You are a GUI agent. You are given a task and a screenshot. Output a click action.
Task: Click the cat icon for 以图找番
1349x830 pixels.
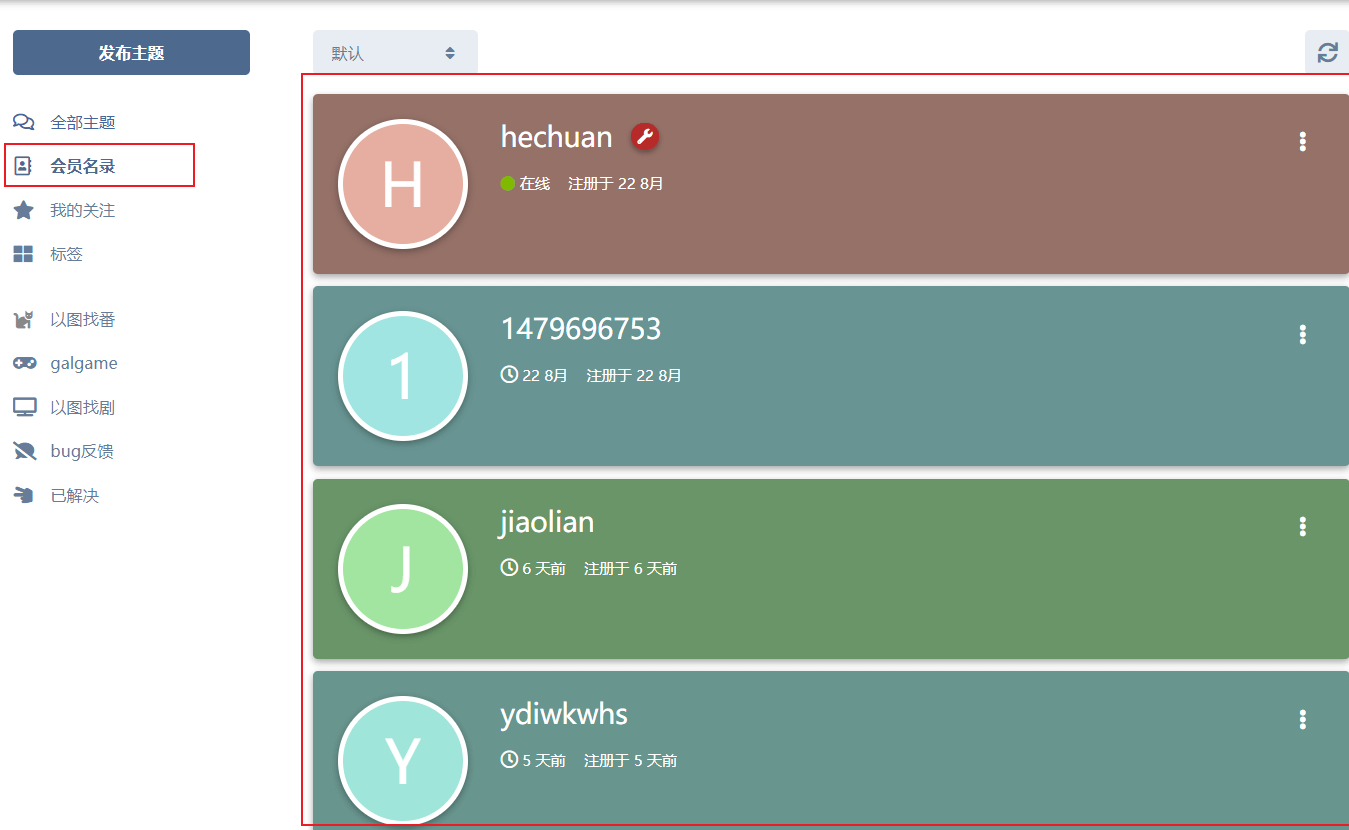[x=24, y=320]
